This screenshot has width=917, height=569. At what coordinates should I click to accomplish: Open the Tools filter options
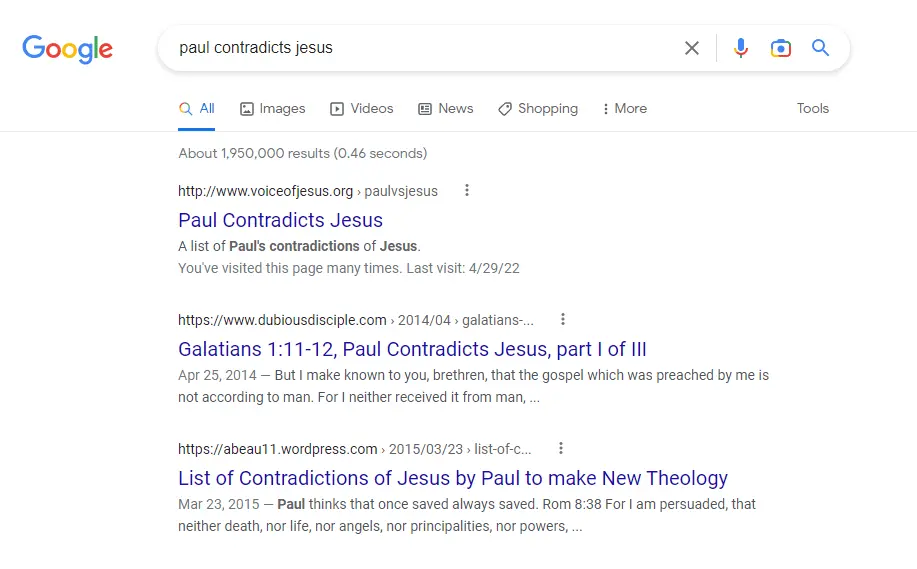pos(812,108)
